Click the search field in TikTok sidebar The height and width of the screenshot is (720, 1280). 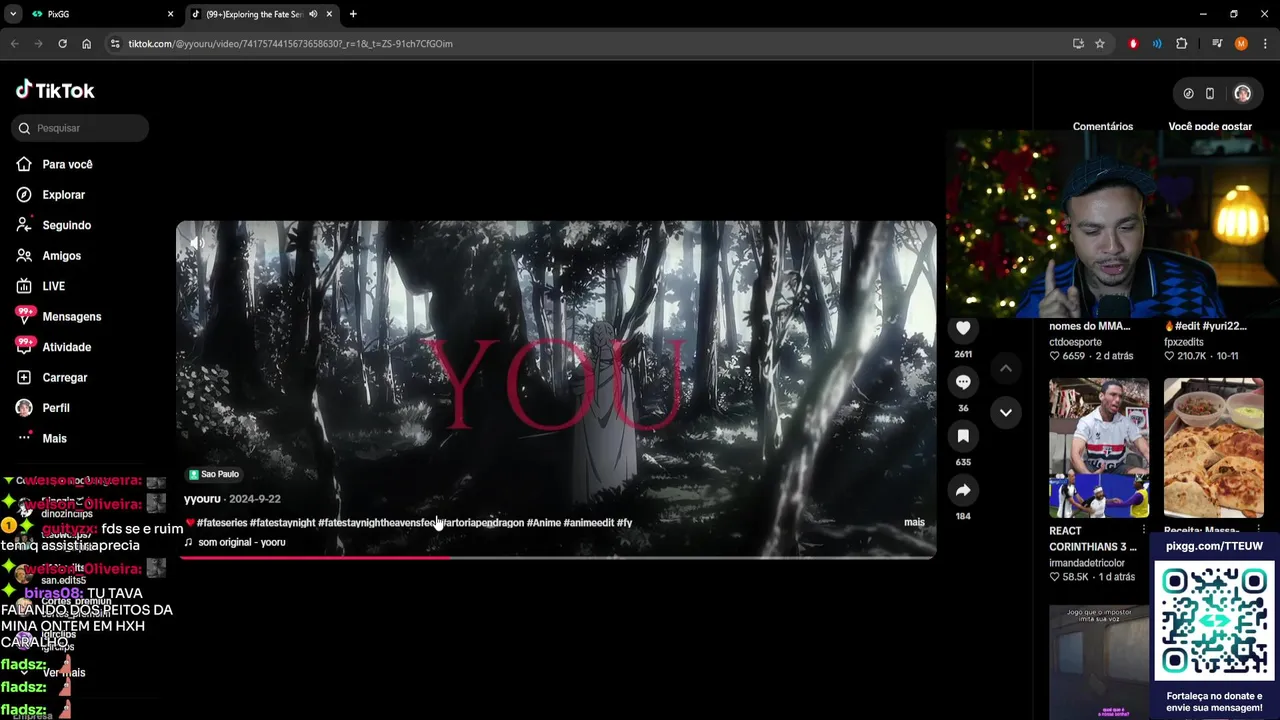pos(81,128)
